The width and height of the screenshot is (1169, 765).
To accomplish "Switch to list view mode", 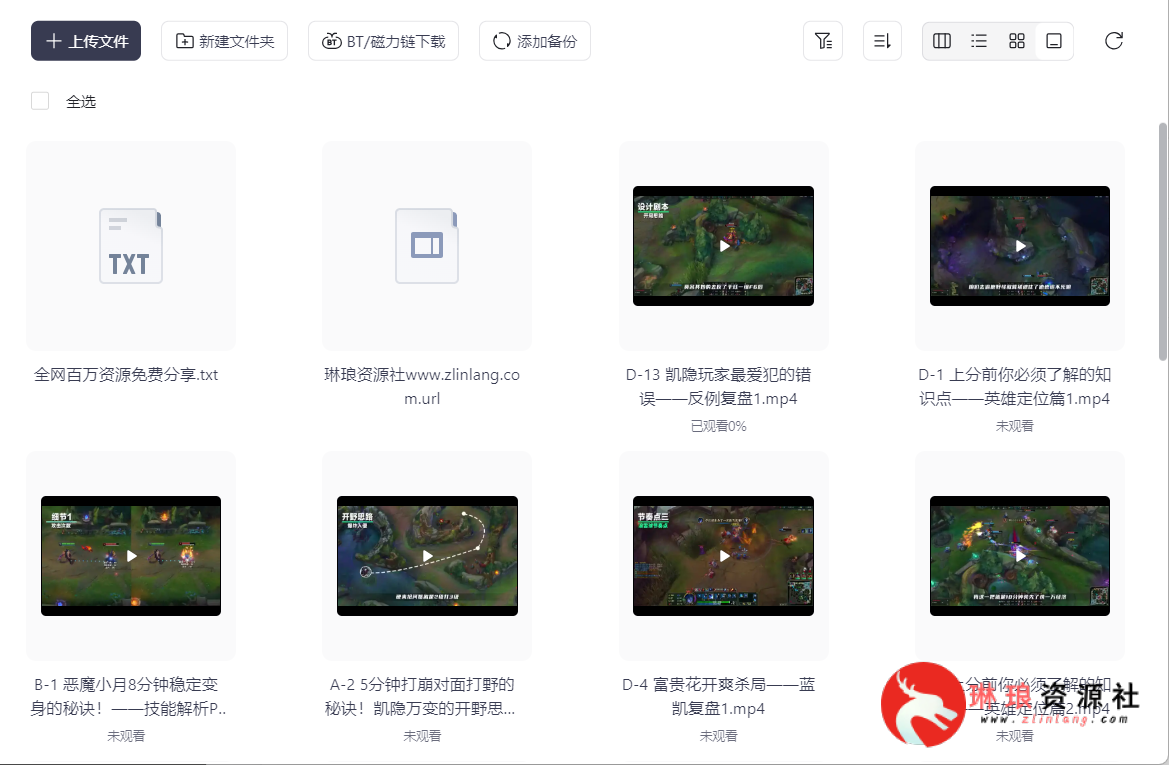I will click(x=979, y=41).
